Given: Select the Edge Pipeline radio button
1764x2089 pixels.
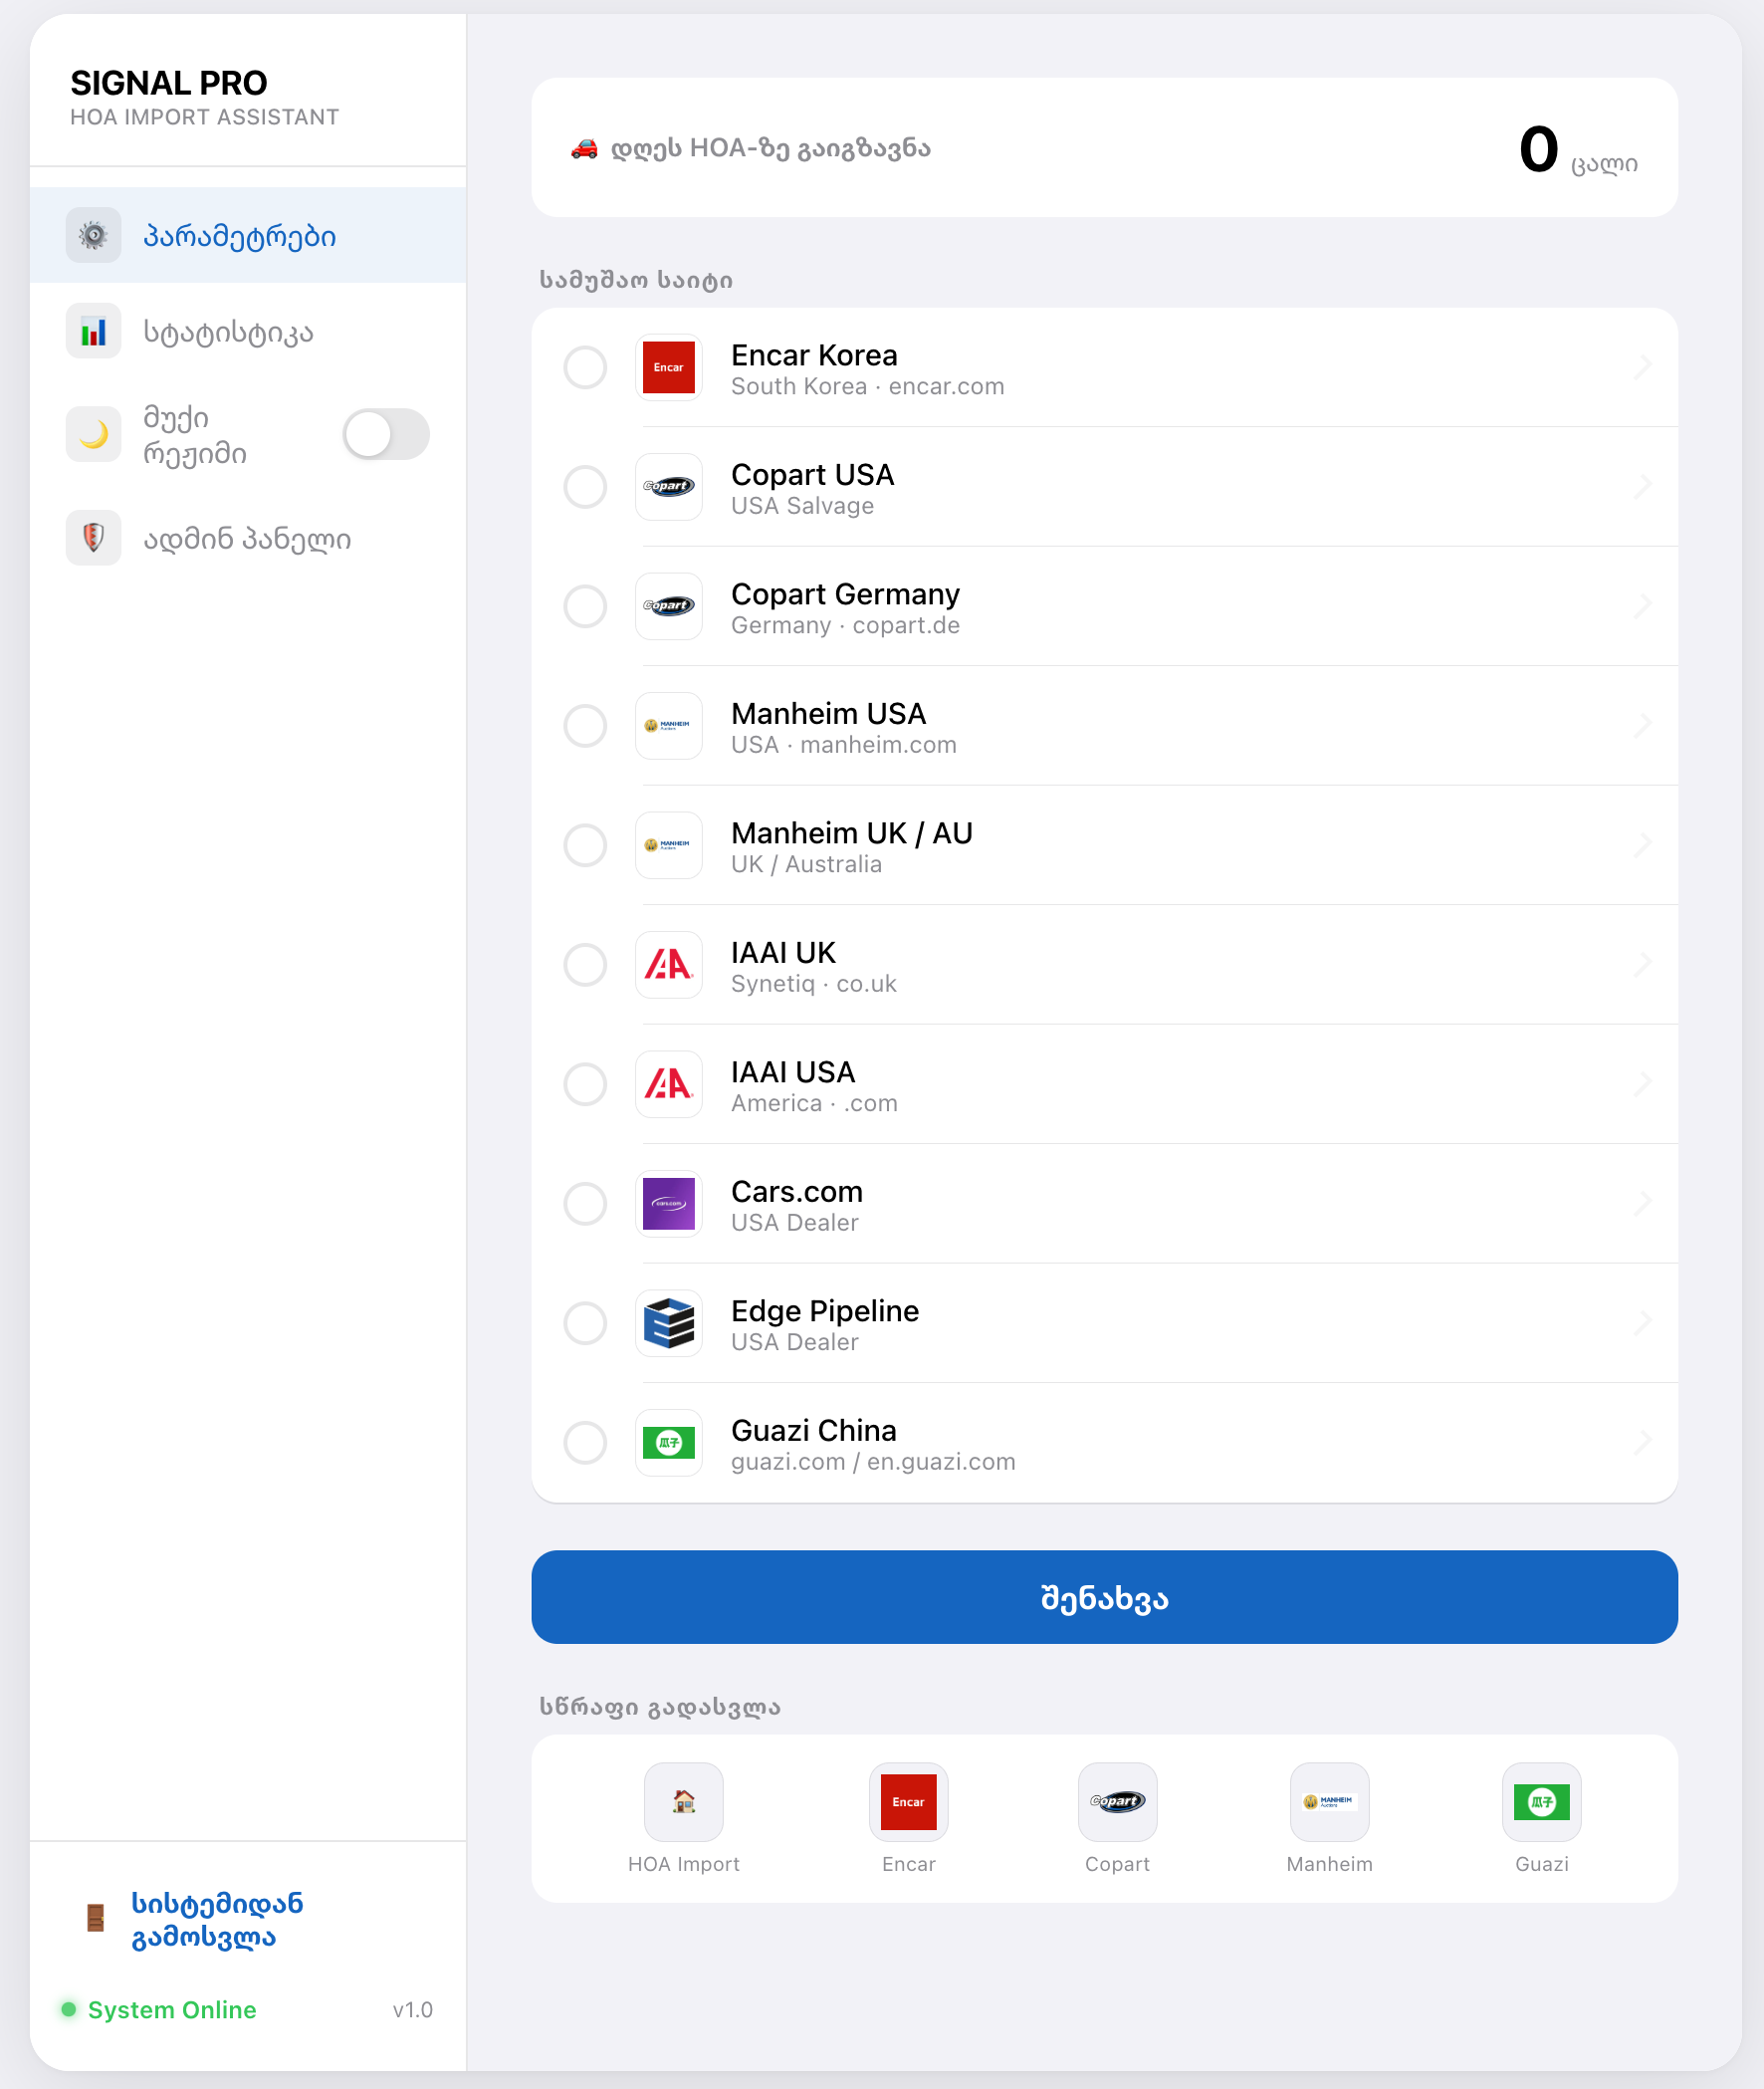Looking at the screenshot, I should coord(585,1323).
